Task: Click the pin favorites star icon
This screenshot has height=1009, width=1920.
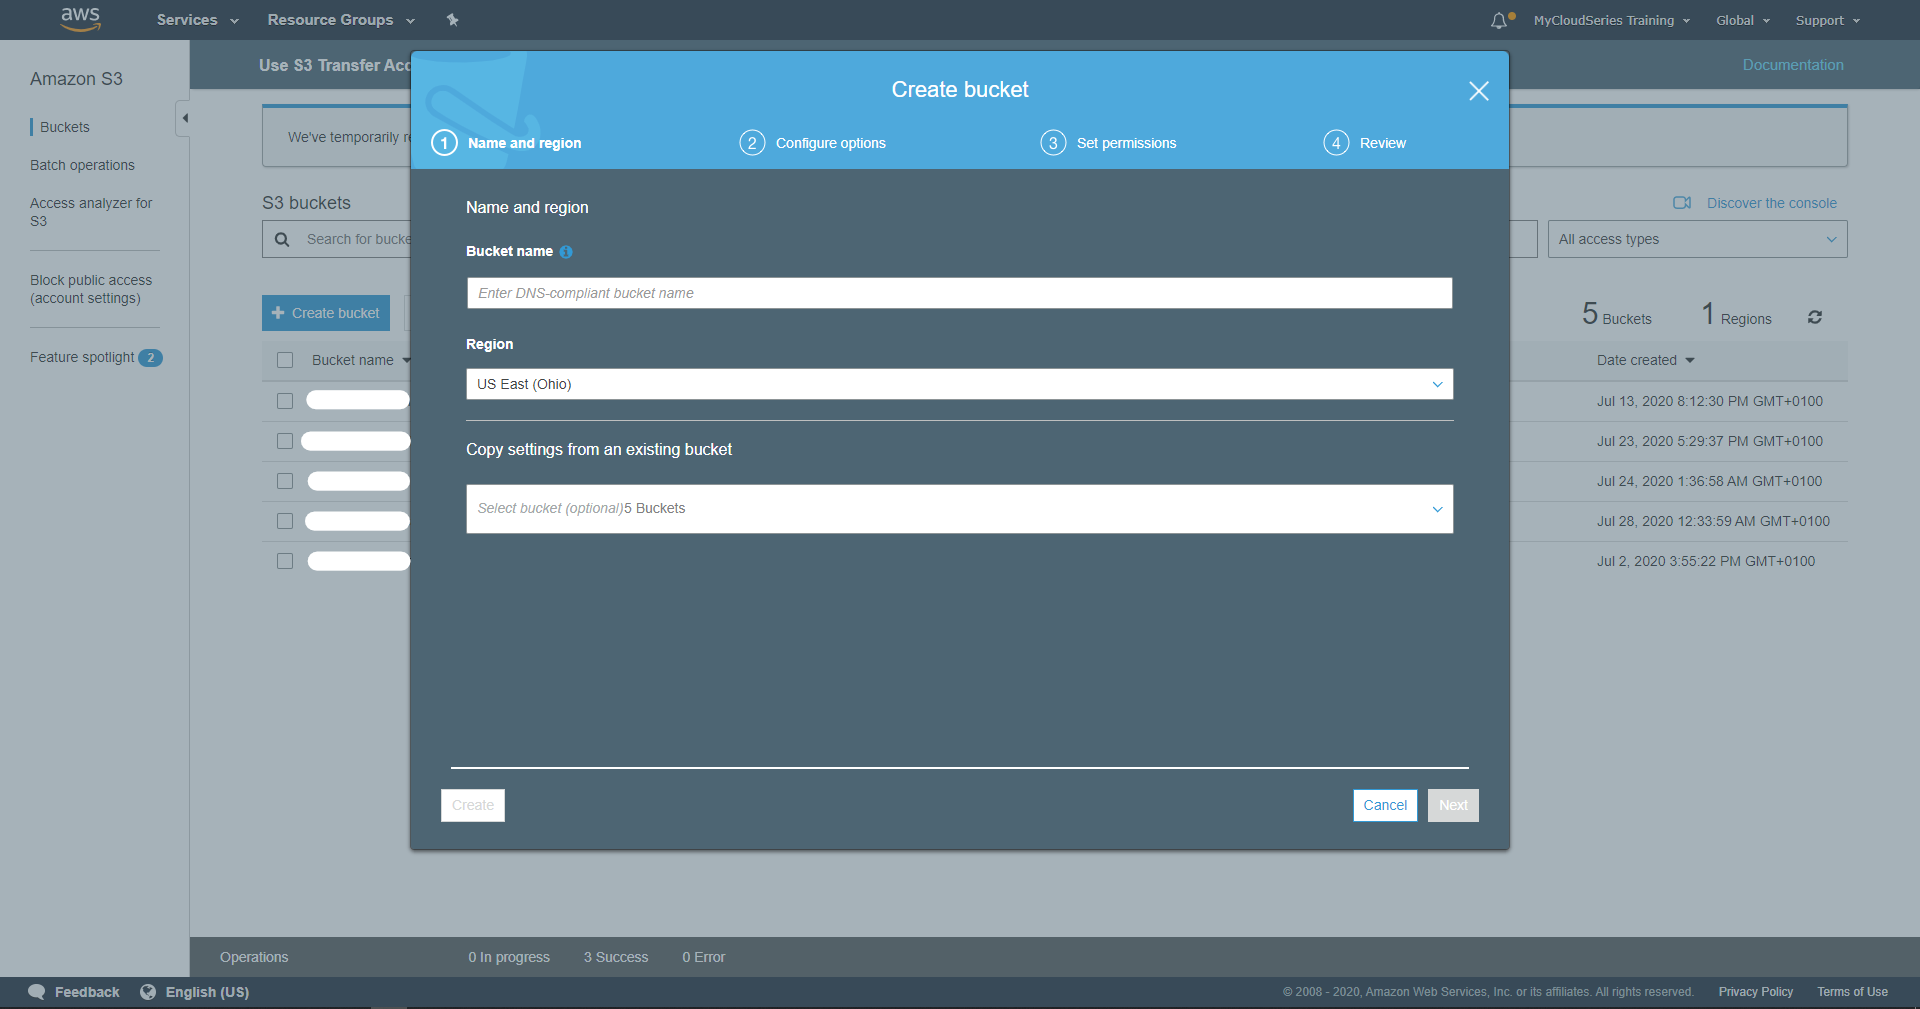Action: point(452,19)
